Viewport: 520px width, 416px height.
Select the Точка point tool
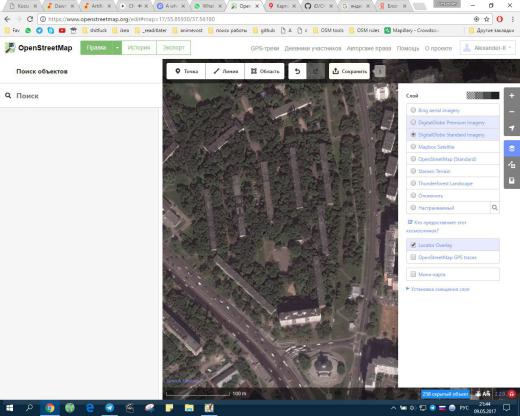click(186, 71)
